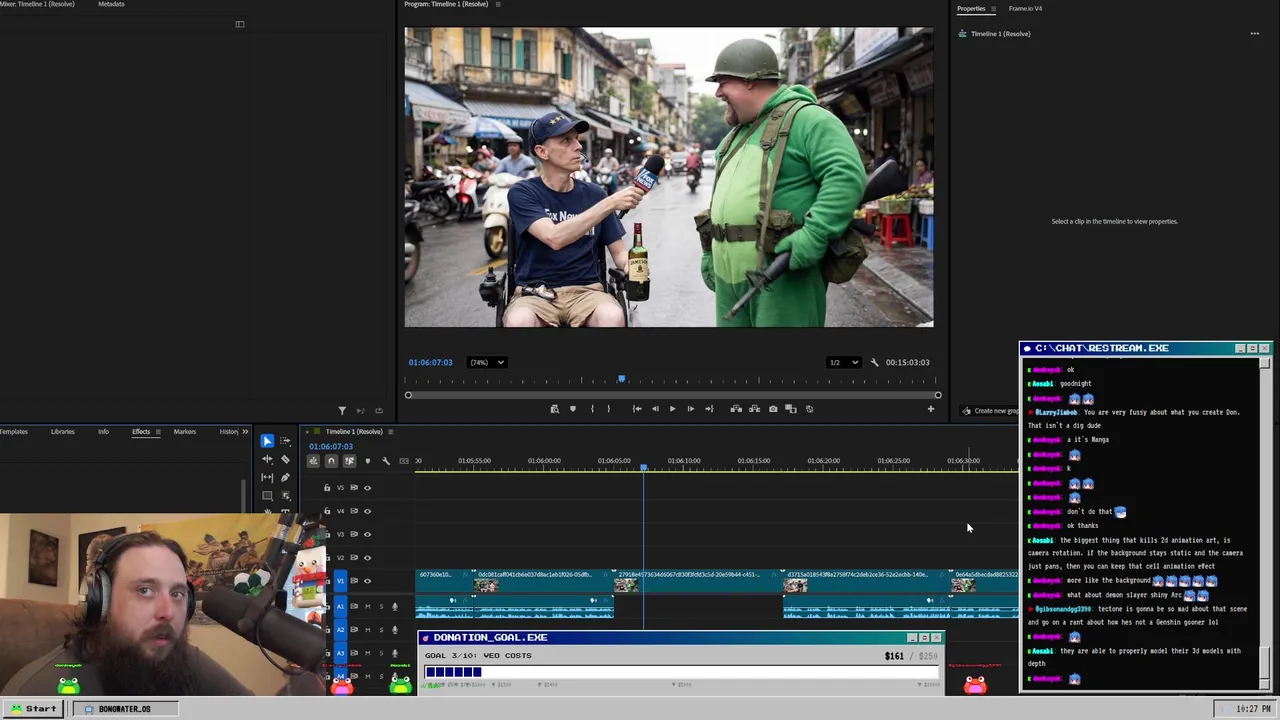Add a marker from timeline header

point(367,461)
